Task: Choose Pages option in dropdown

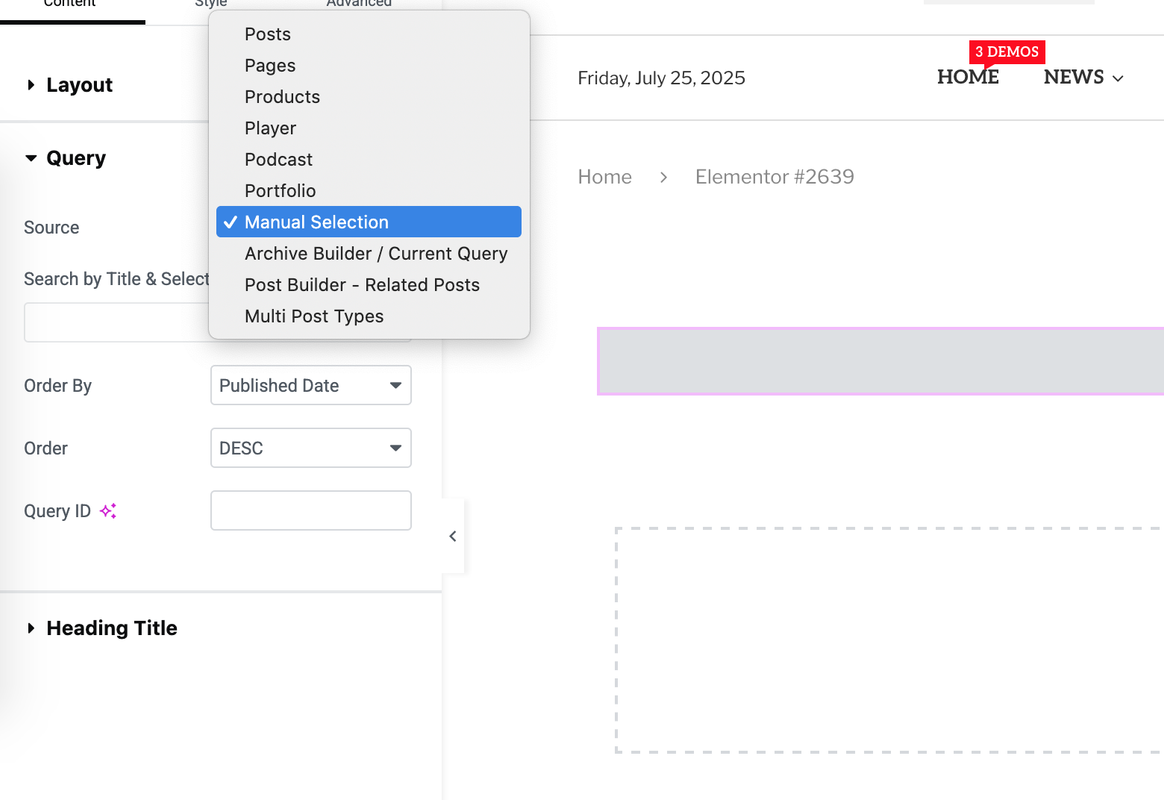Action: coord(368,65)
